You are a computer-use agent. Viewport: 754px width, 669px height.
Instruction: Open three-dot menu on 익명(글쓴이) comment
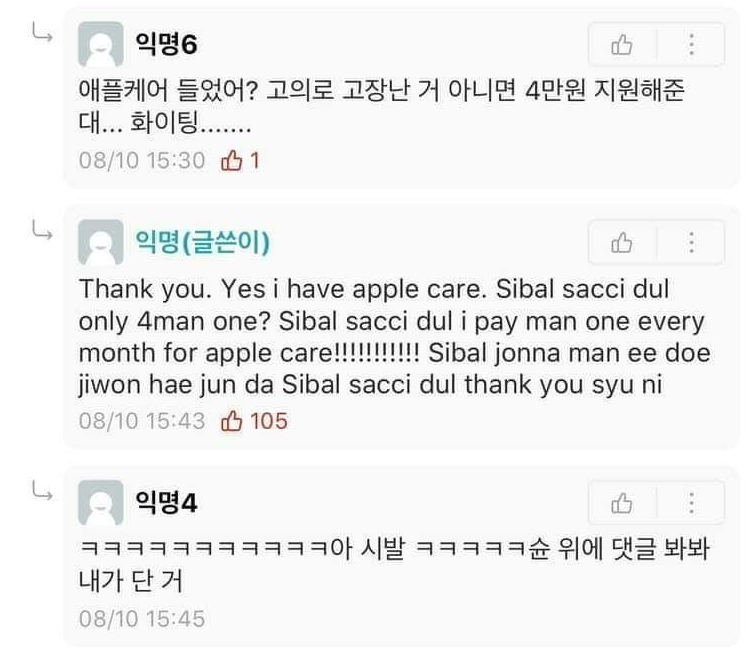point(691,242)
